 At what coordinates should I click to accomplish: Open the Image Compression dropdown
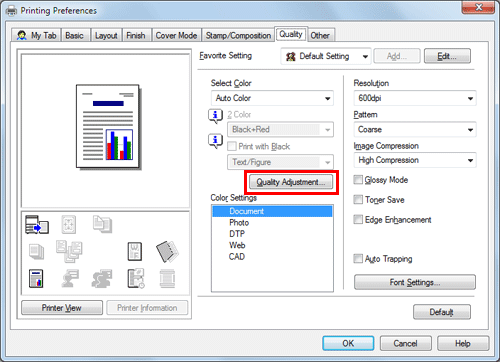click(x=415, y=160)
